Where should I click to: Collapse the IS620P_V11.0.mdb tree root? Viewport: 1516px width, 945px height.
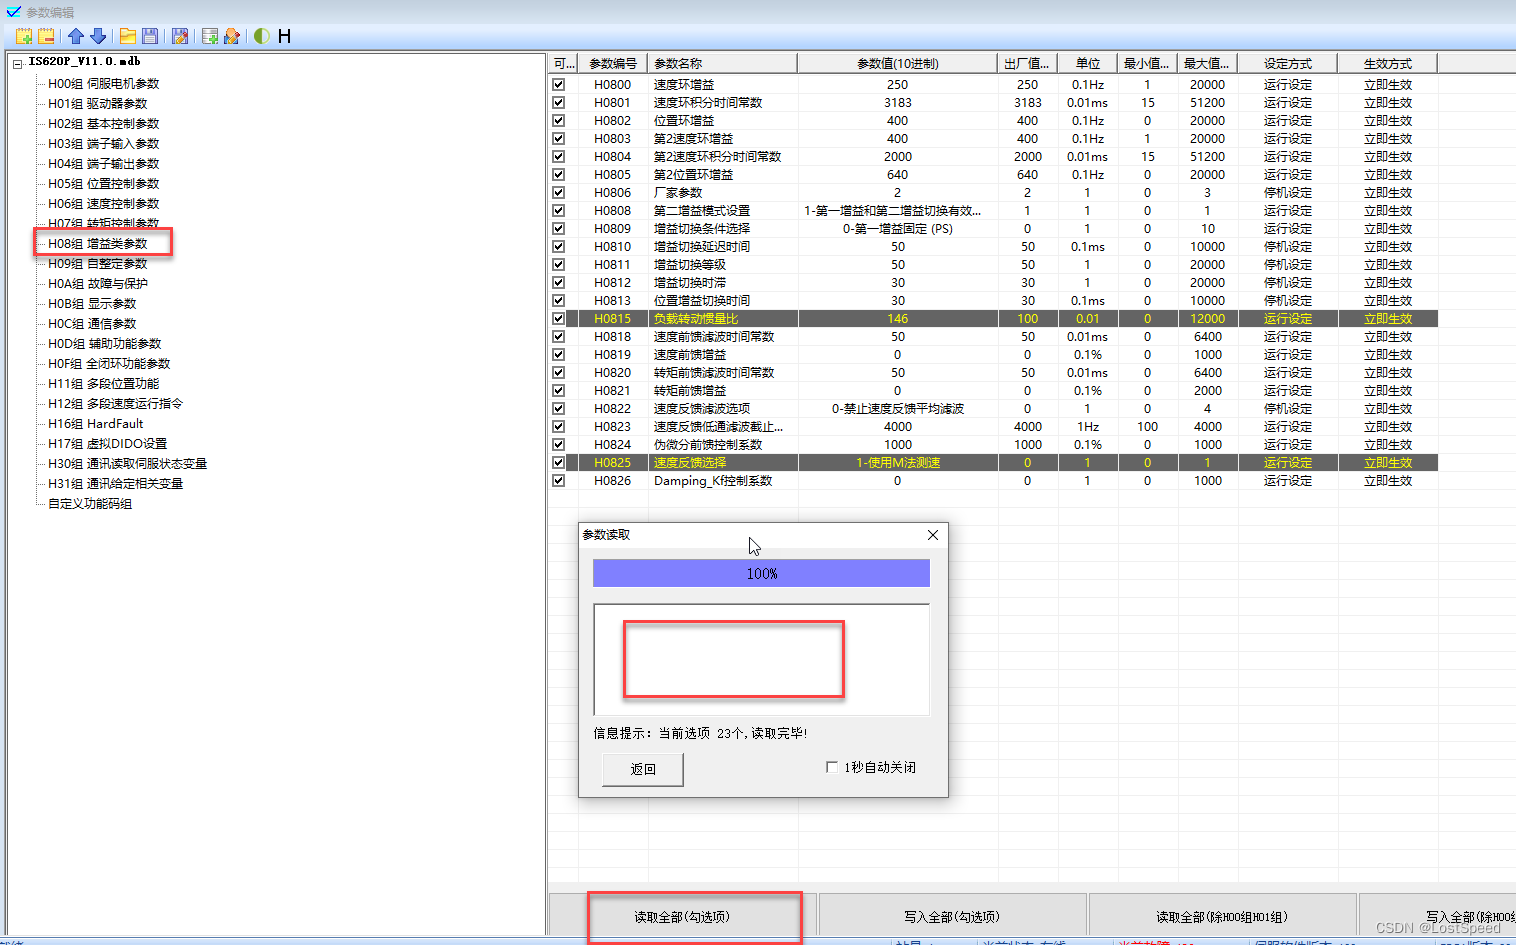[18, 64]
